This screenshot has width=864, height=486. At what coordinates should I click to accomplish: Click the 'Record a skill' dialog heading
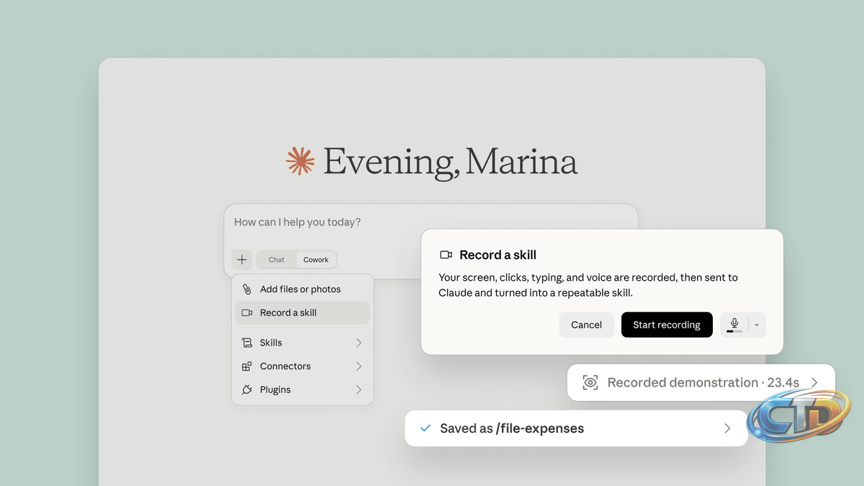[x=498, y=255]
